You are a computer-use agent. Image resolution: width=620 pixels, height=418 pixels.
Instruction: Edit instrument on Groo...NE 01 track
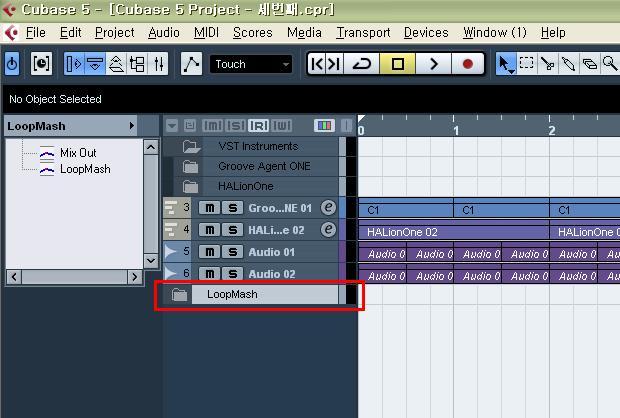pos(328,207)
